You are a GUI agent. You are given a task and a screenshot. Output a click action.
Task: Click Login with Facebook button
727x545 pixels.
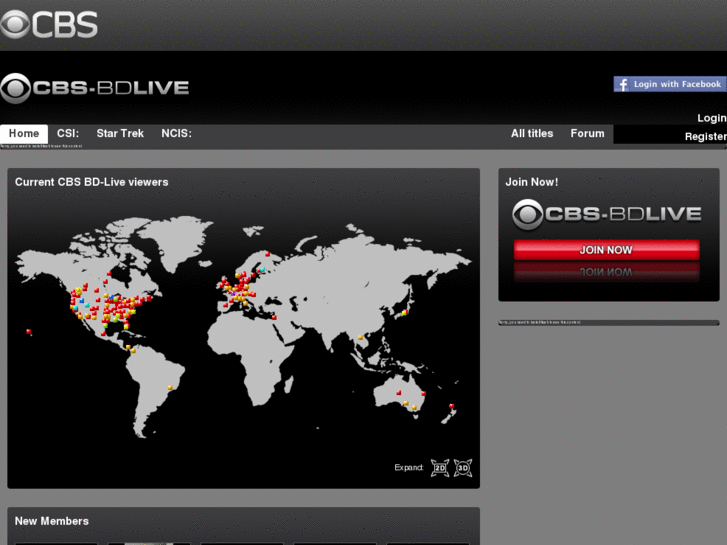[x=670, y=84]
